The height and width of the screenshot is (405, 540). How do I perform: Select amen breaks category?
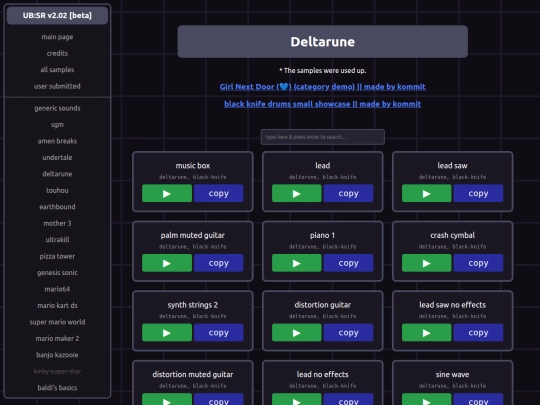57,141
